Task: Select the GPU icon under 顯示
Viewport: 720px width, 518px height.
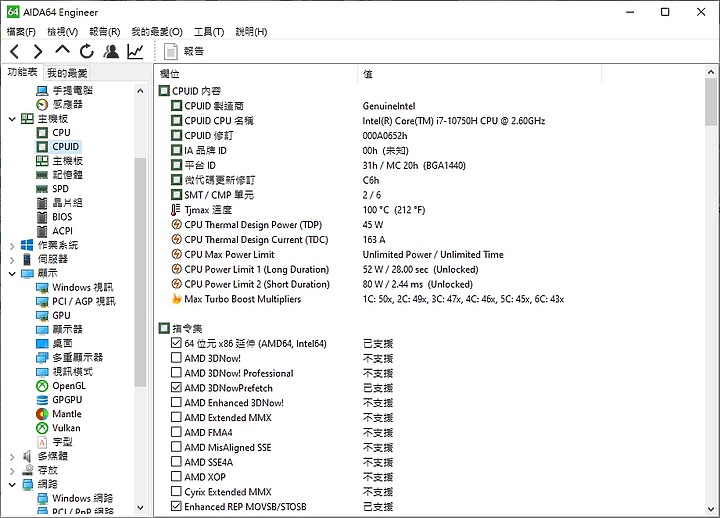Action: point(42,316)
